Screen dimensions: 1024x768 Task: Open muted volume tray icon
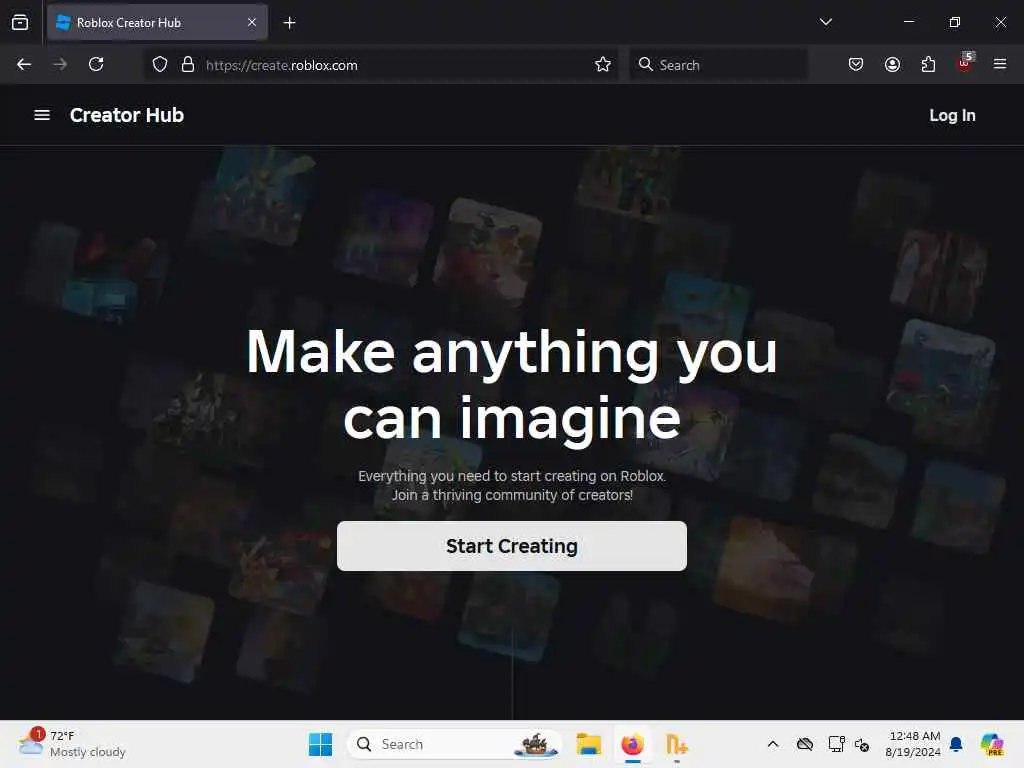point(862,744)
